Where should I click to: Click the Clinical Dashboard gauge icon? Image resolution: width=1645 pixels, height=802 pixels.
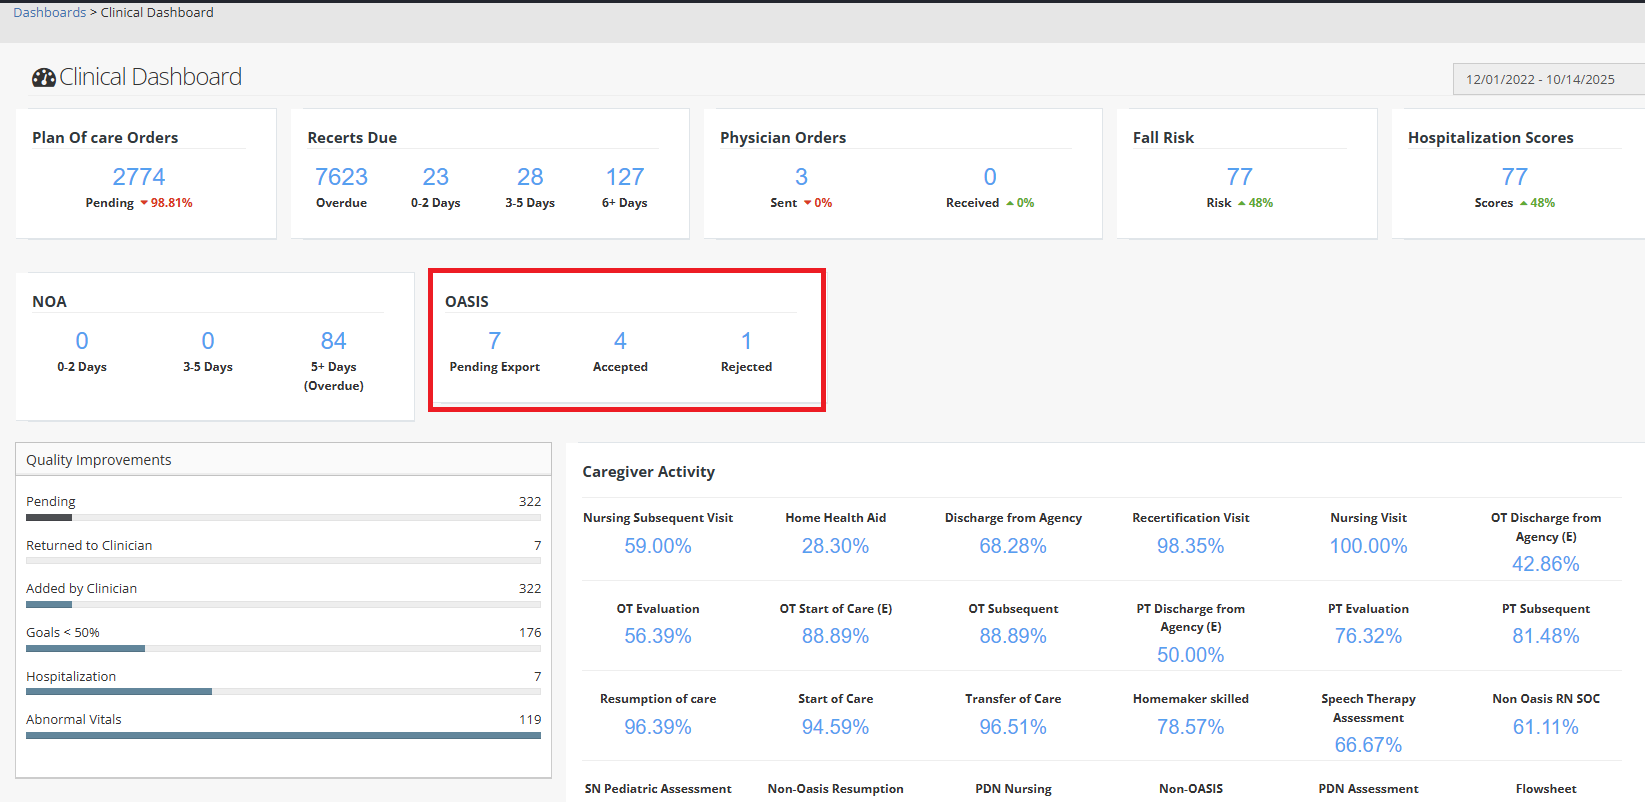point(43,77)
